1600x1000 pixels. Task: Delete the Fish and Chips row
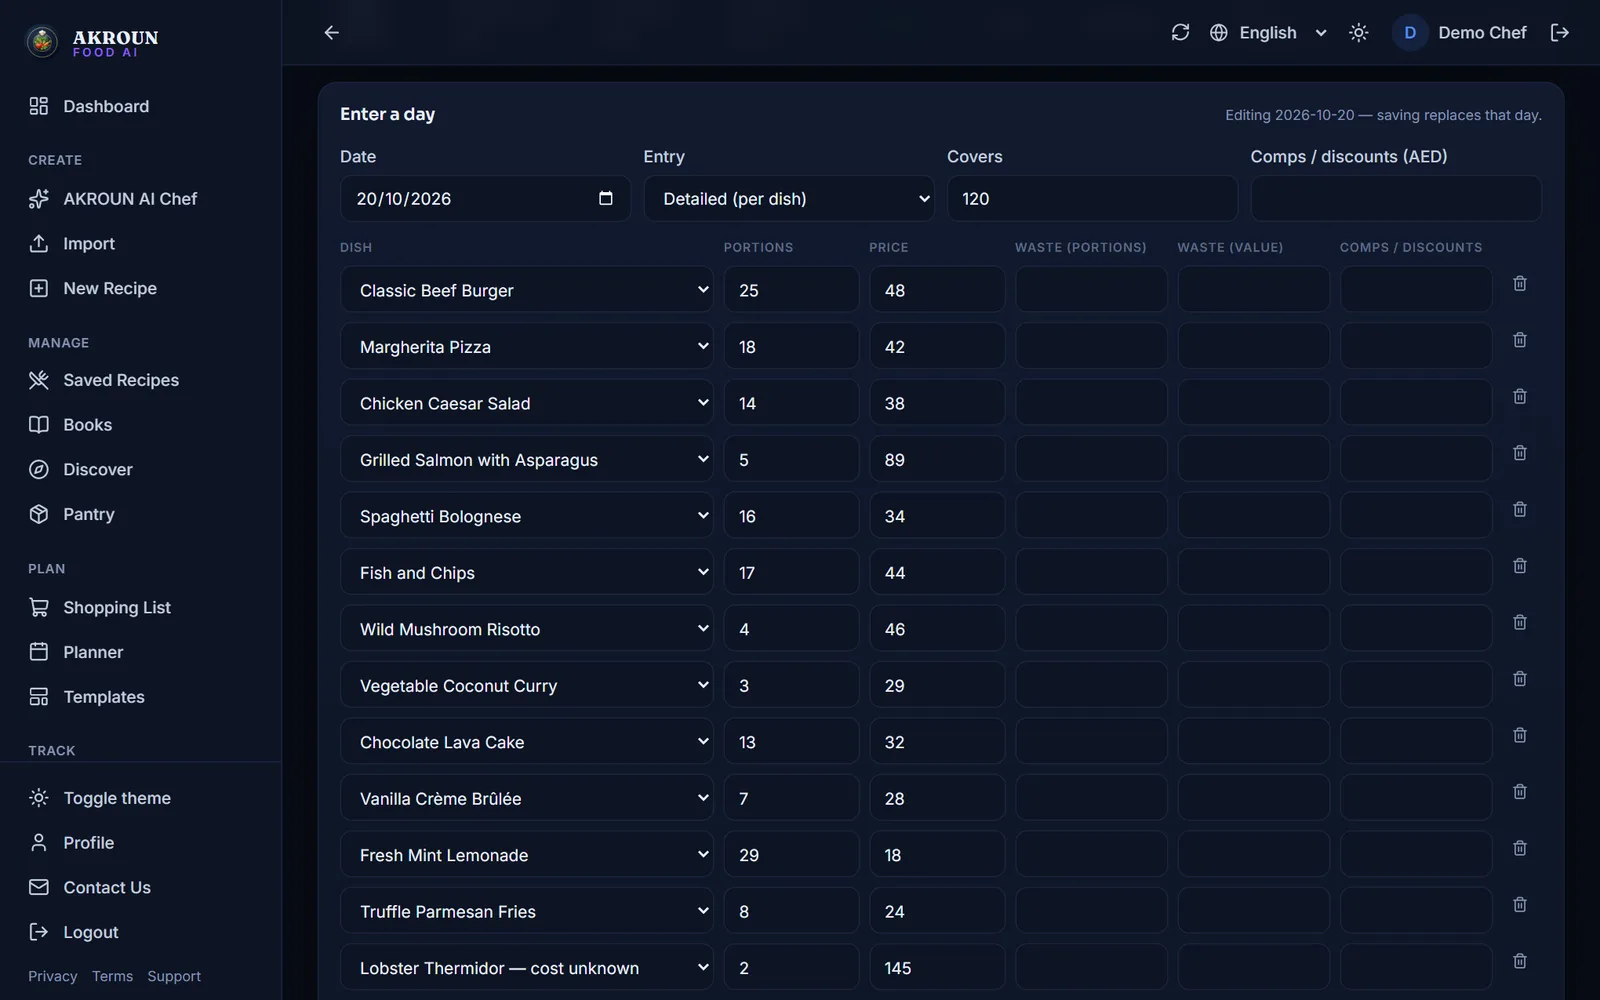tap(1519, 566)
